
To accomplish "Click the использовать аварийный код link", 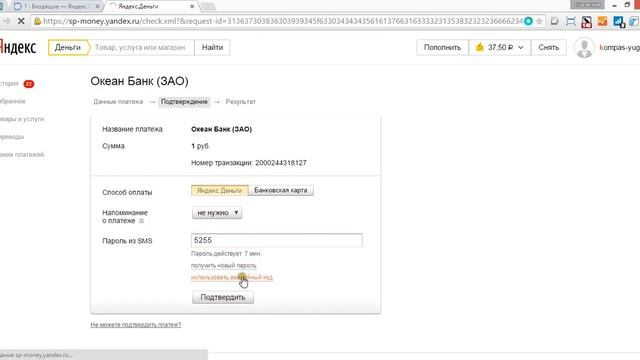I will tap(232, 278).
